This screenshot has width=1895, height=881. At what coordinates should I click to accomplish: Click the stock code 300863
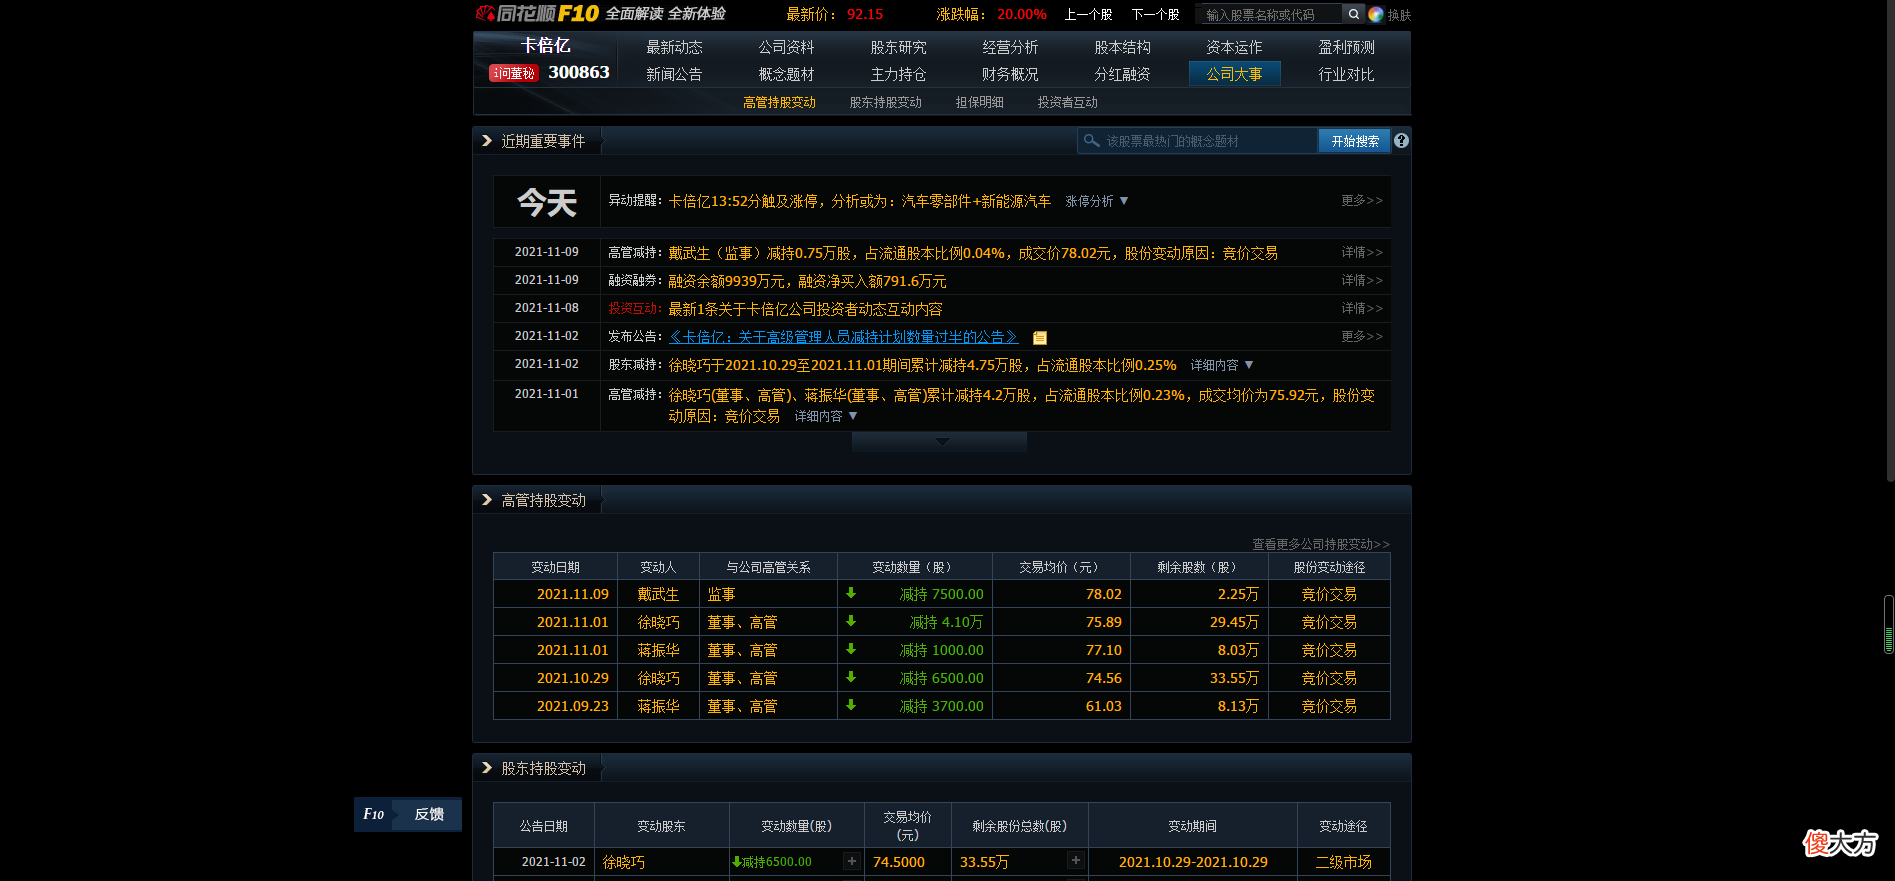pyautogui.click(x=579, y=72)
